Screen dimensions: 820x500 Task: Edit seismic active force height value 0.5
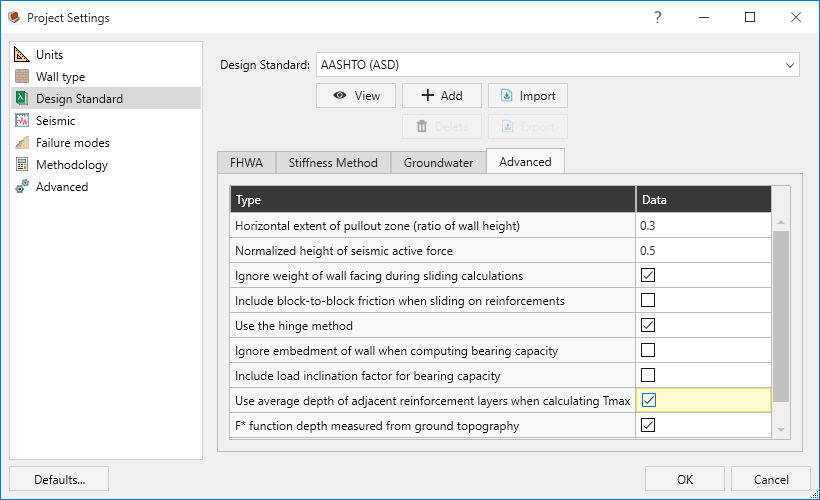coord(703,251)
